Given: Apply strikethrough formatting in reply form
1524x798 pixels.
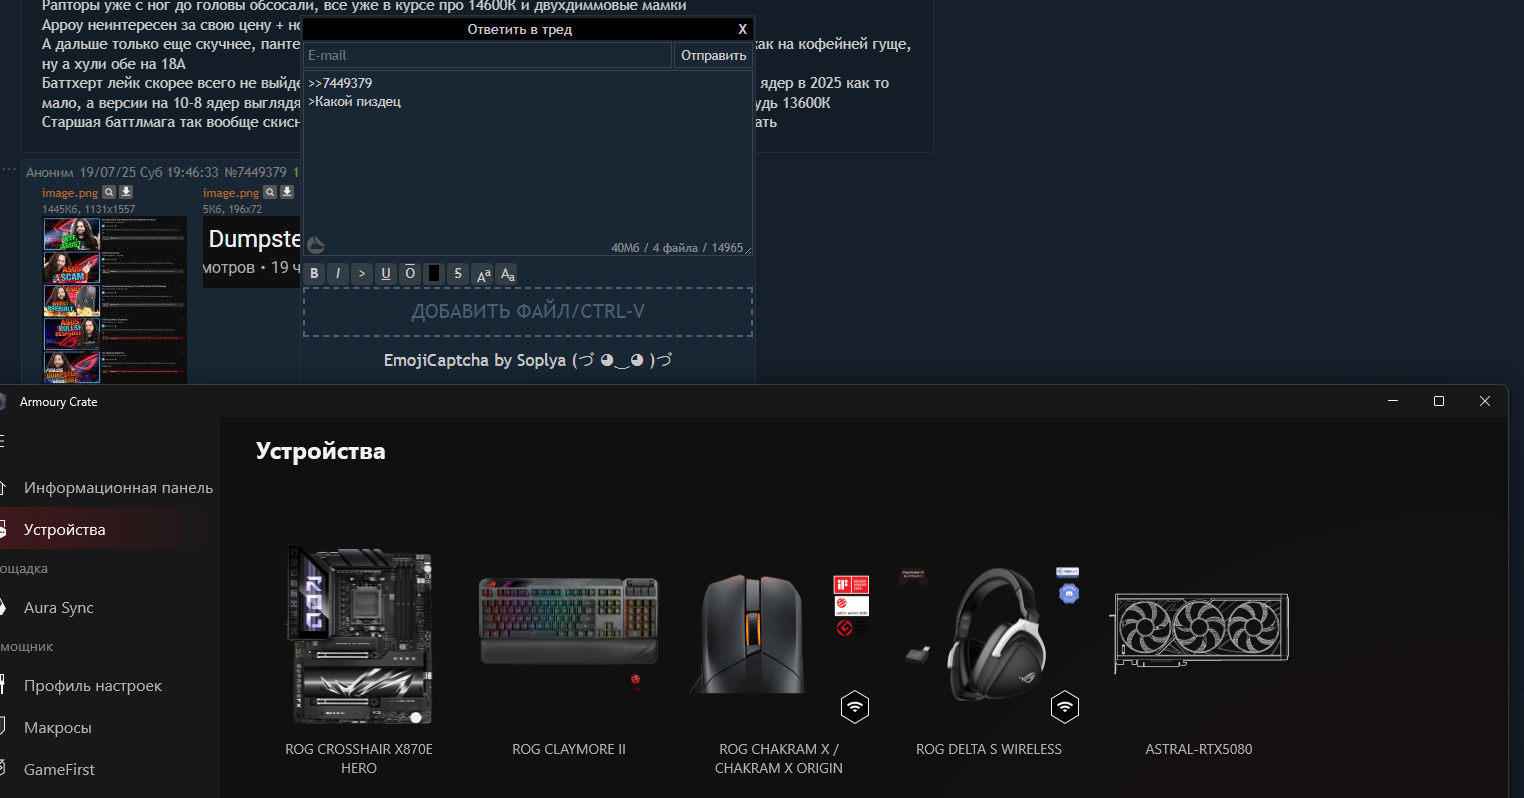Looking at the screenshot, I should (x=458, y=273).
